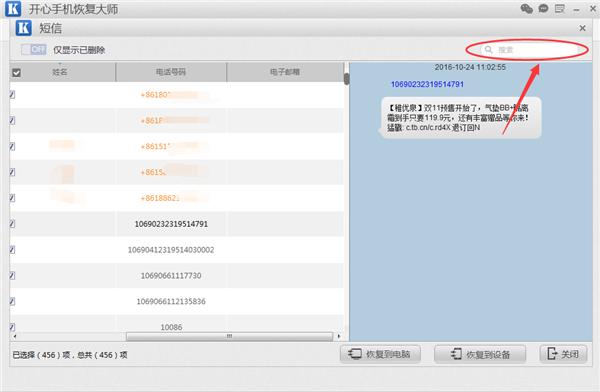Click the K app logo in main title bar
Screen dimensions: 600x392
click(x=13, y=8)
